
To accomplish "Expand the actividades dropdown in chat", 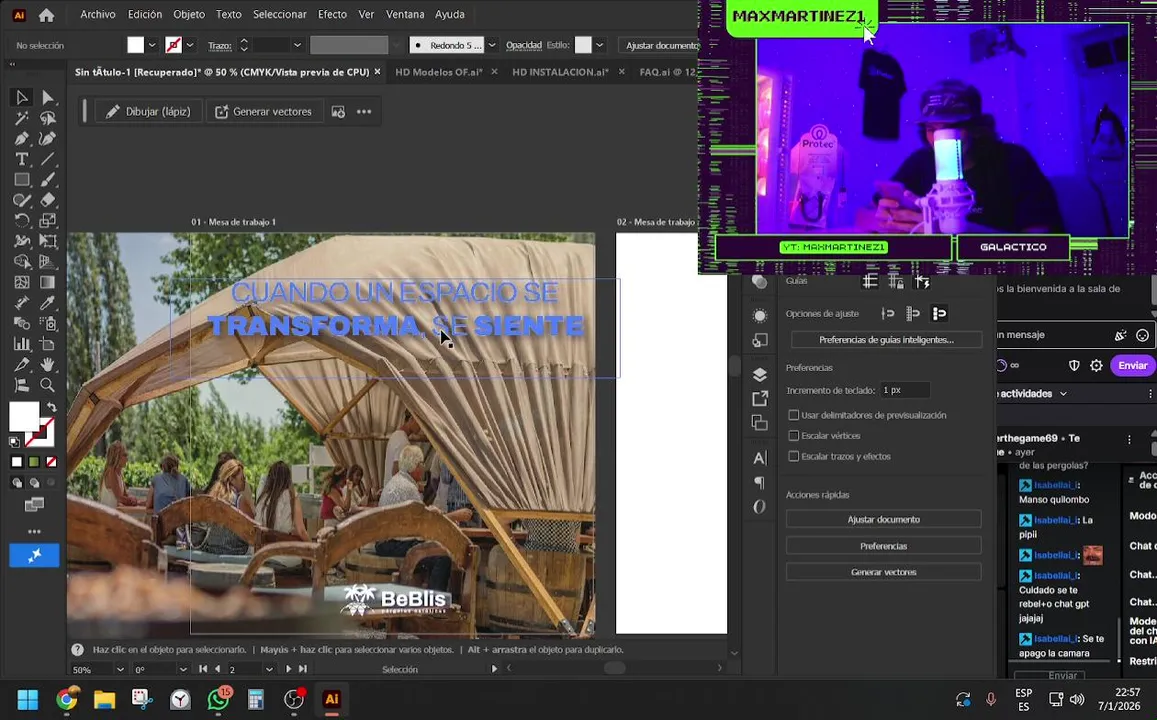I will 1063,394.
